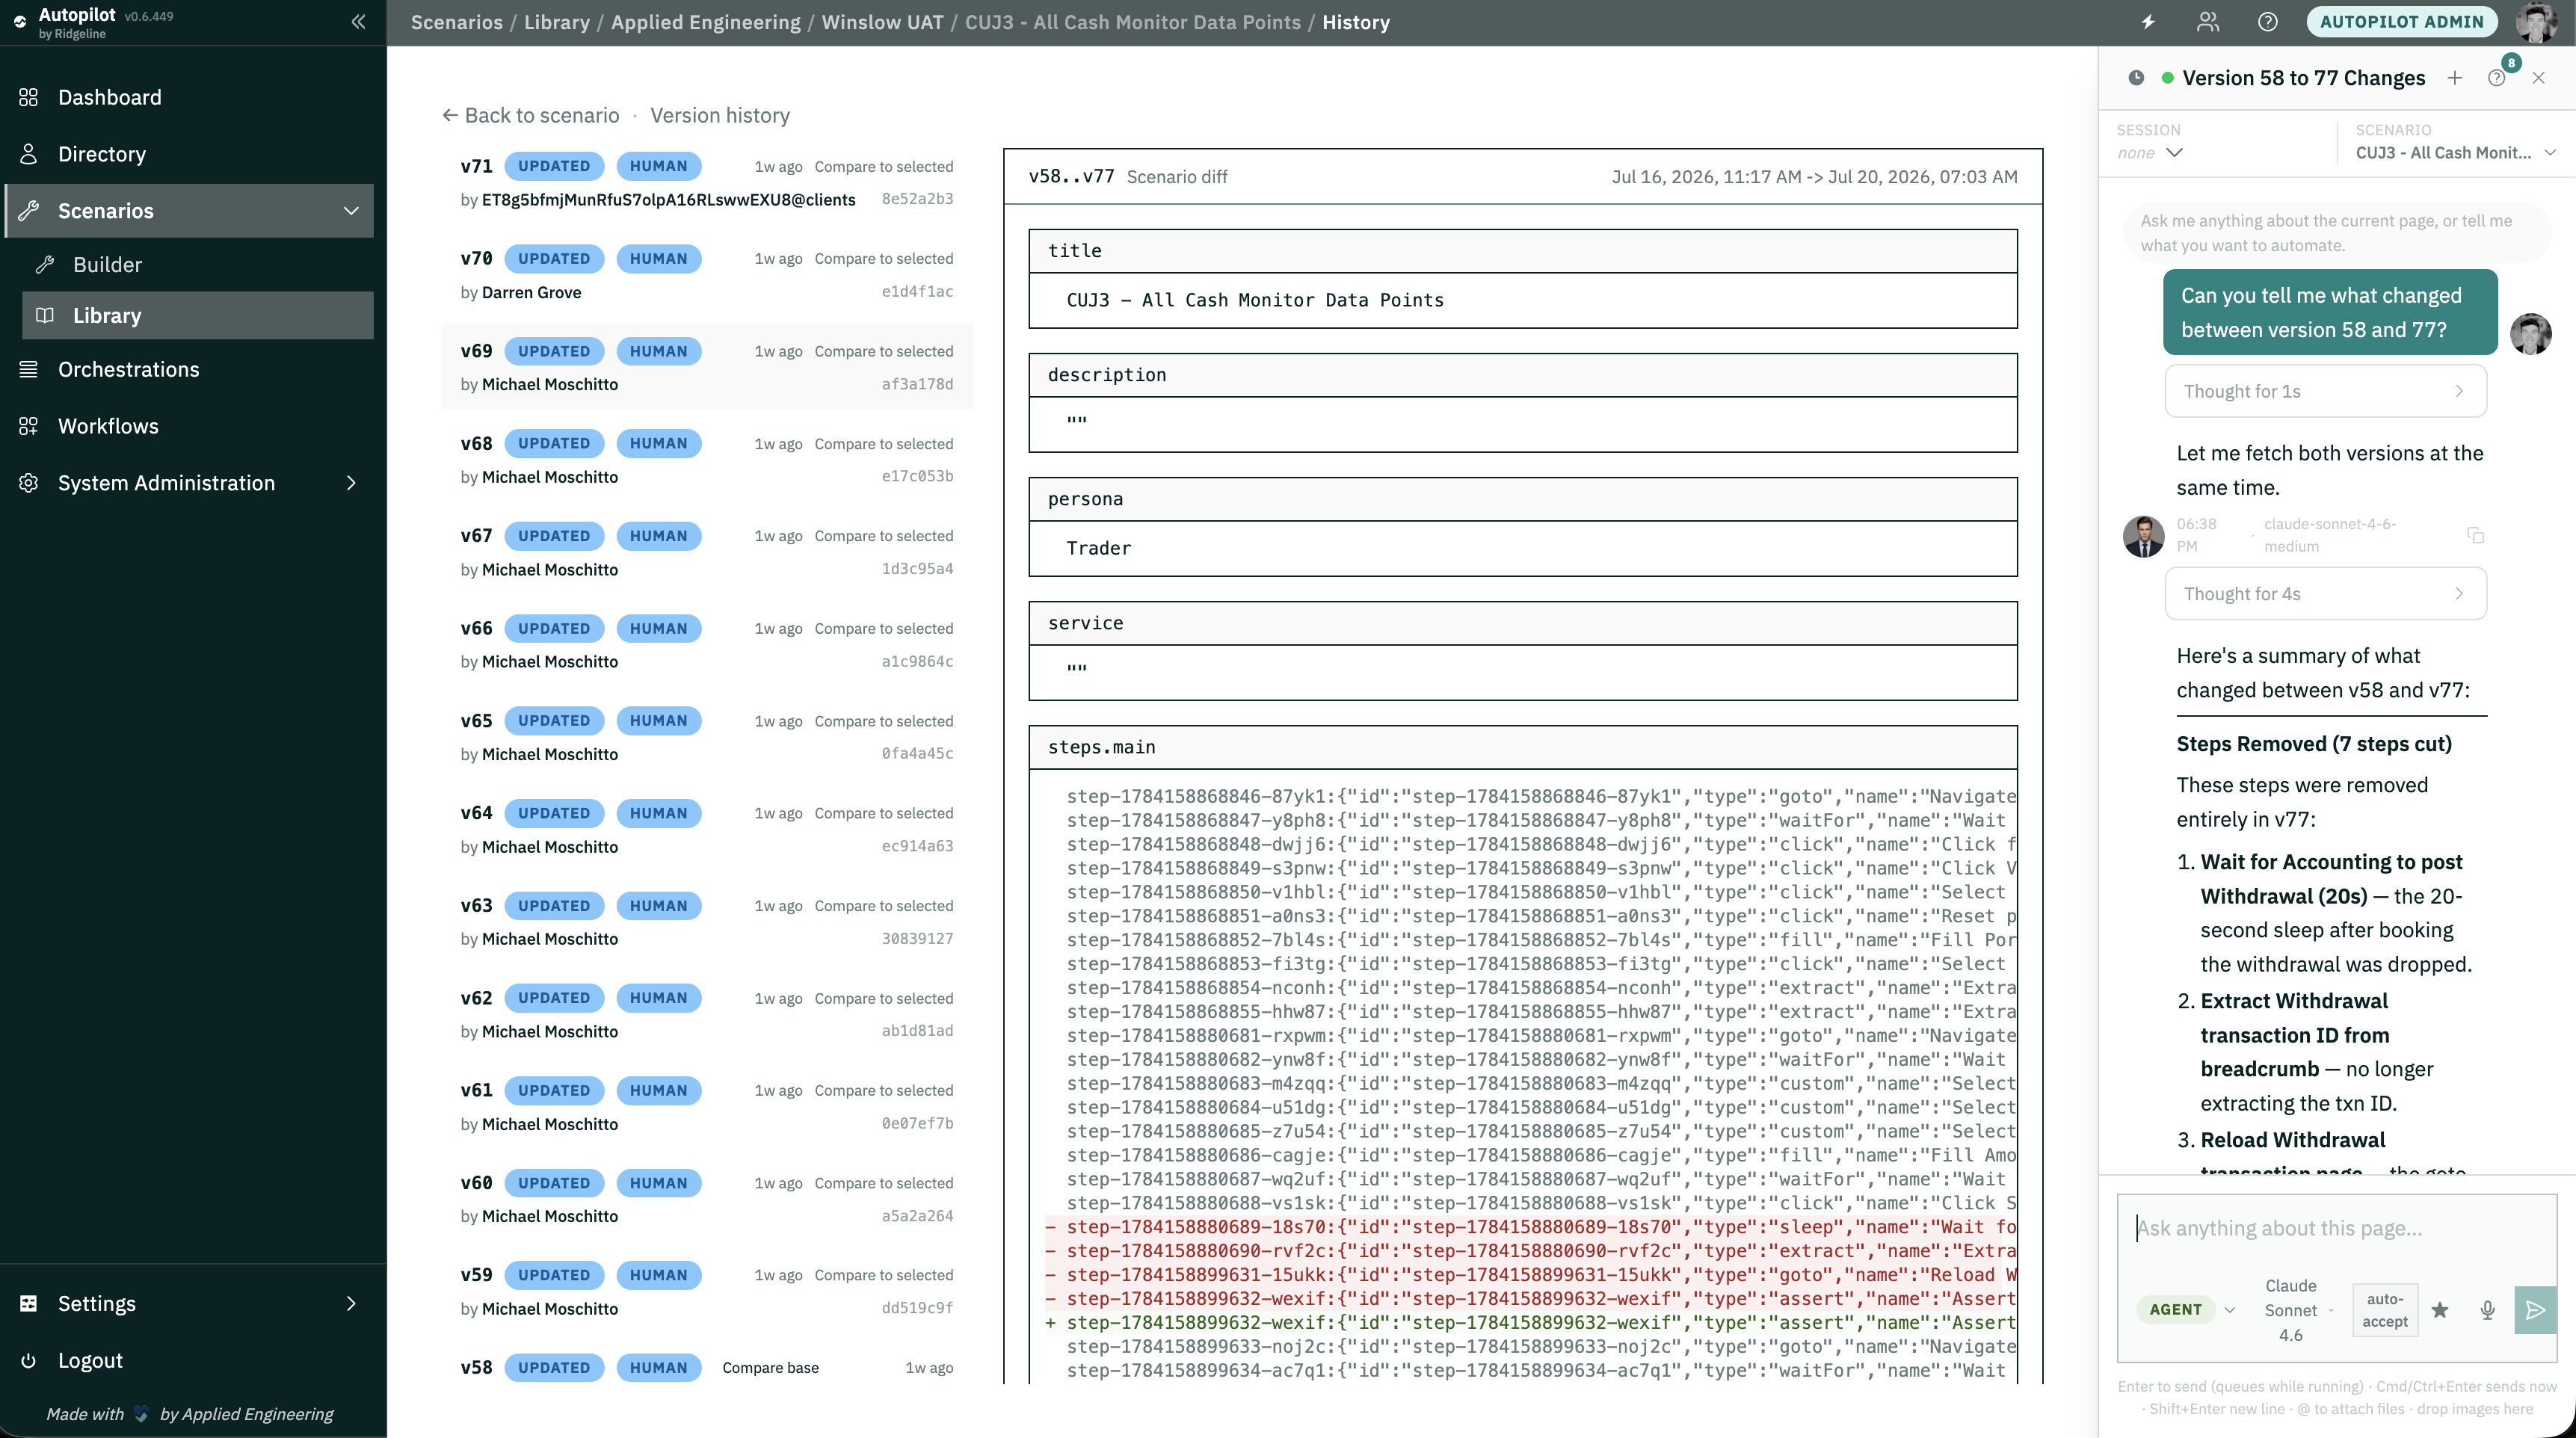Start new chat with plus icon

click(x=2454, y=78)
